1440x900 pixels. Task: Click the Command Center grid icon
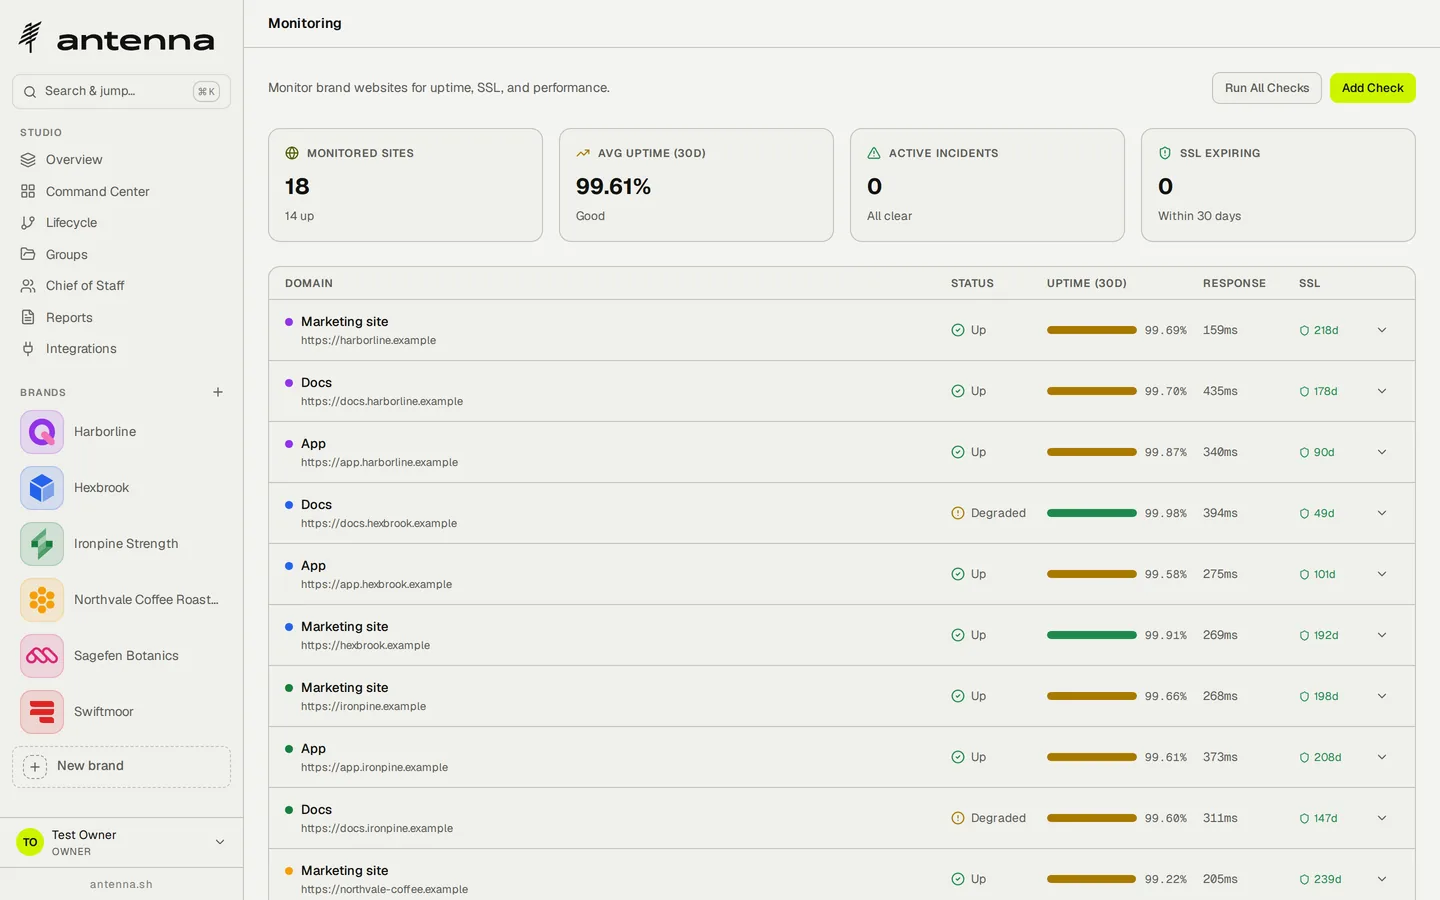point(28,191)
